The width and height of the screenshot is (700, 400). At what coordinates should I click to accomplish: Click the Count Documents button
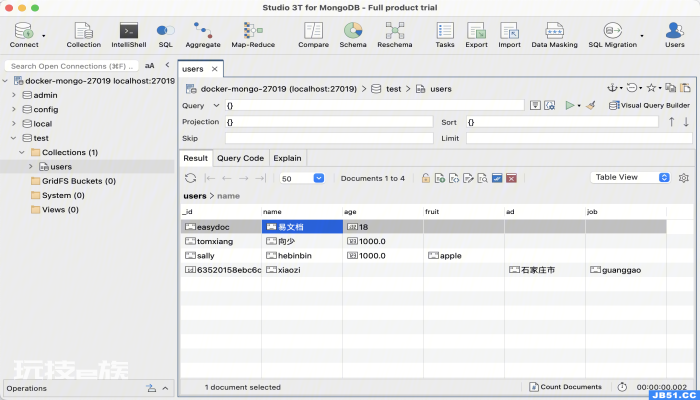point(566,387)
